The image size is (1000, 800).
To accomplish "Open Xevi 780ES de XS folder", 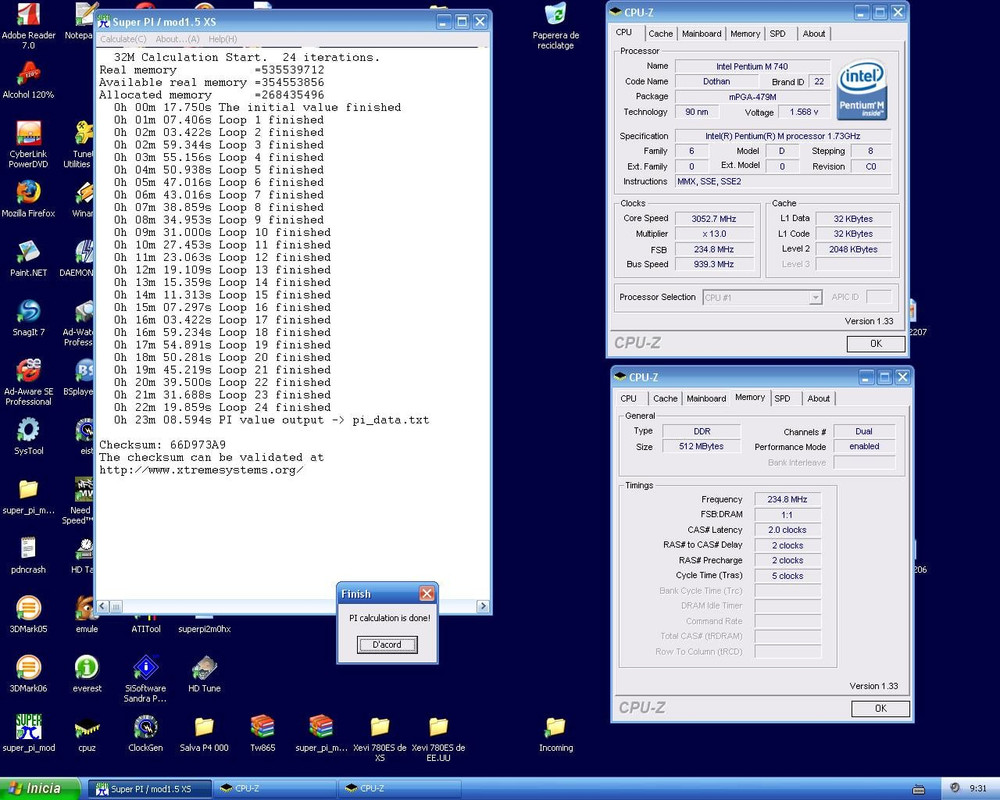I will [379, 738].
